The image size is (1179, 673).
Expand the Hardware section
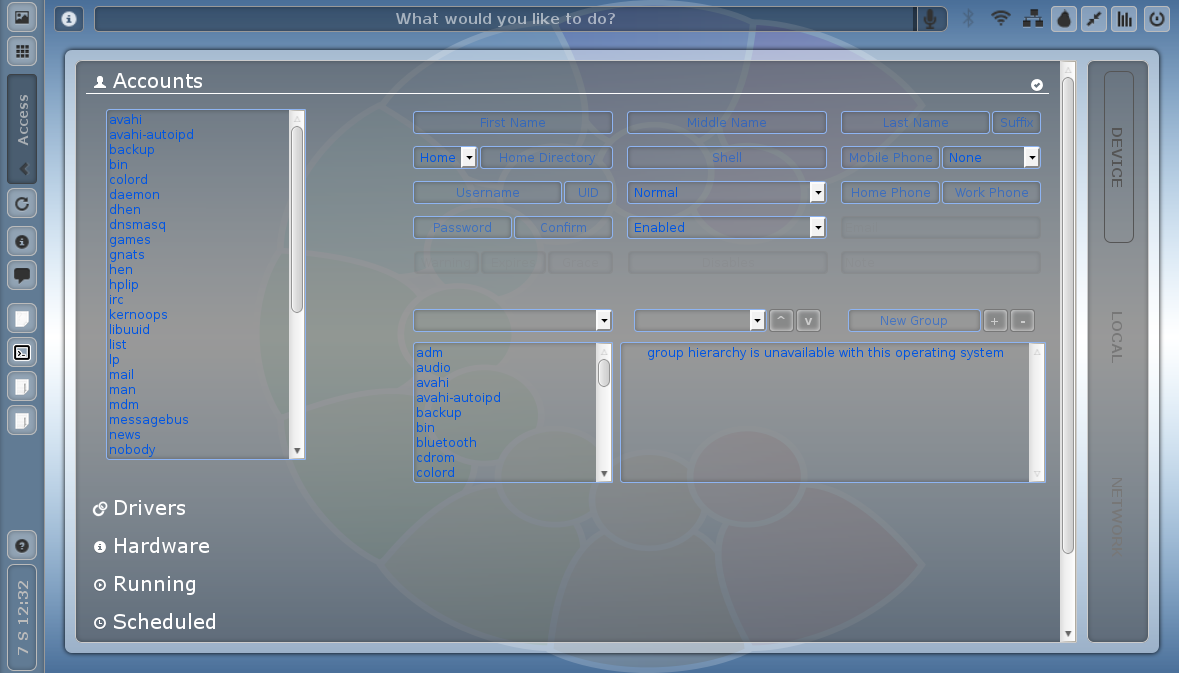coord(161,546)
